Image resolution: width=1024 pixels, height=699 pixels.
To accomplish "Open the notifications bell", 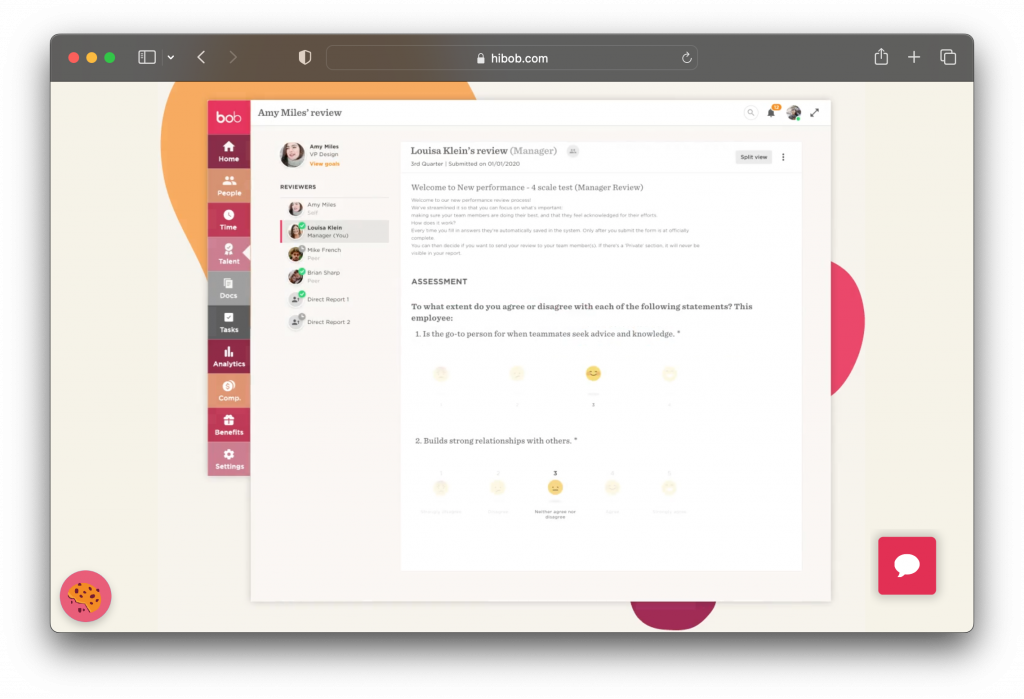I will (771, 112).
